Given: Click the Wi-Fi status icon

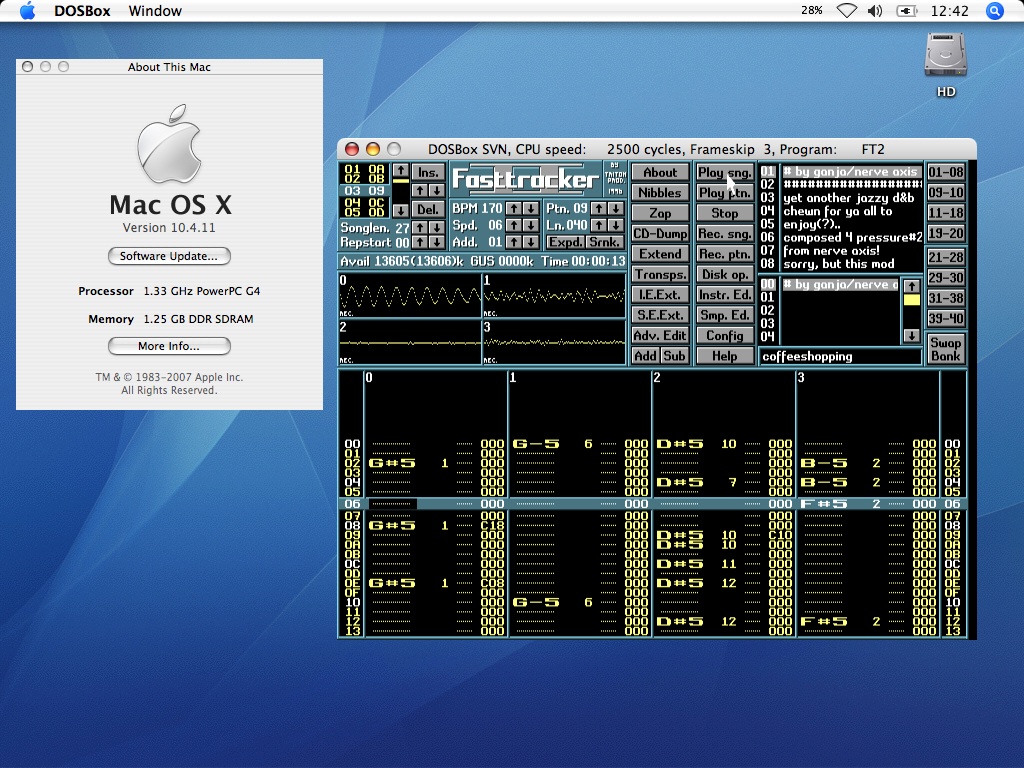Looking at the screenshot, I should click(x=846, y=10).
